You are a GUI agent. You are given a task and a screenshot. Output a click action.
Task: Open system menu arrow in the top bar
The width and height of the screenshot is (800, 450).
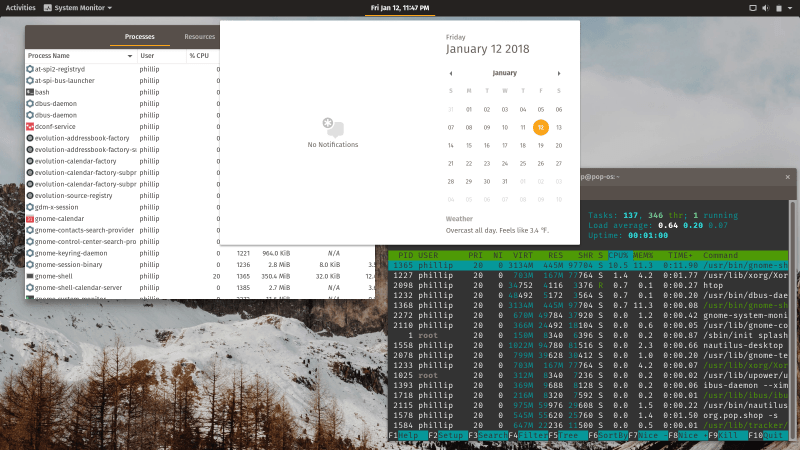[x=790, y=8]
